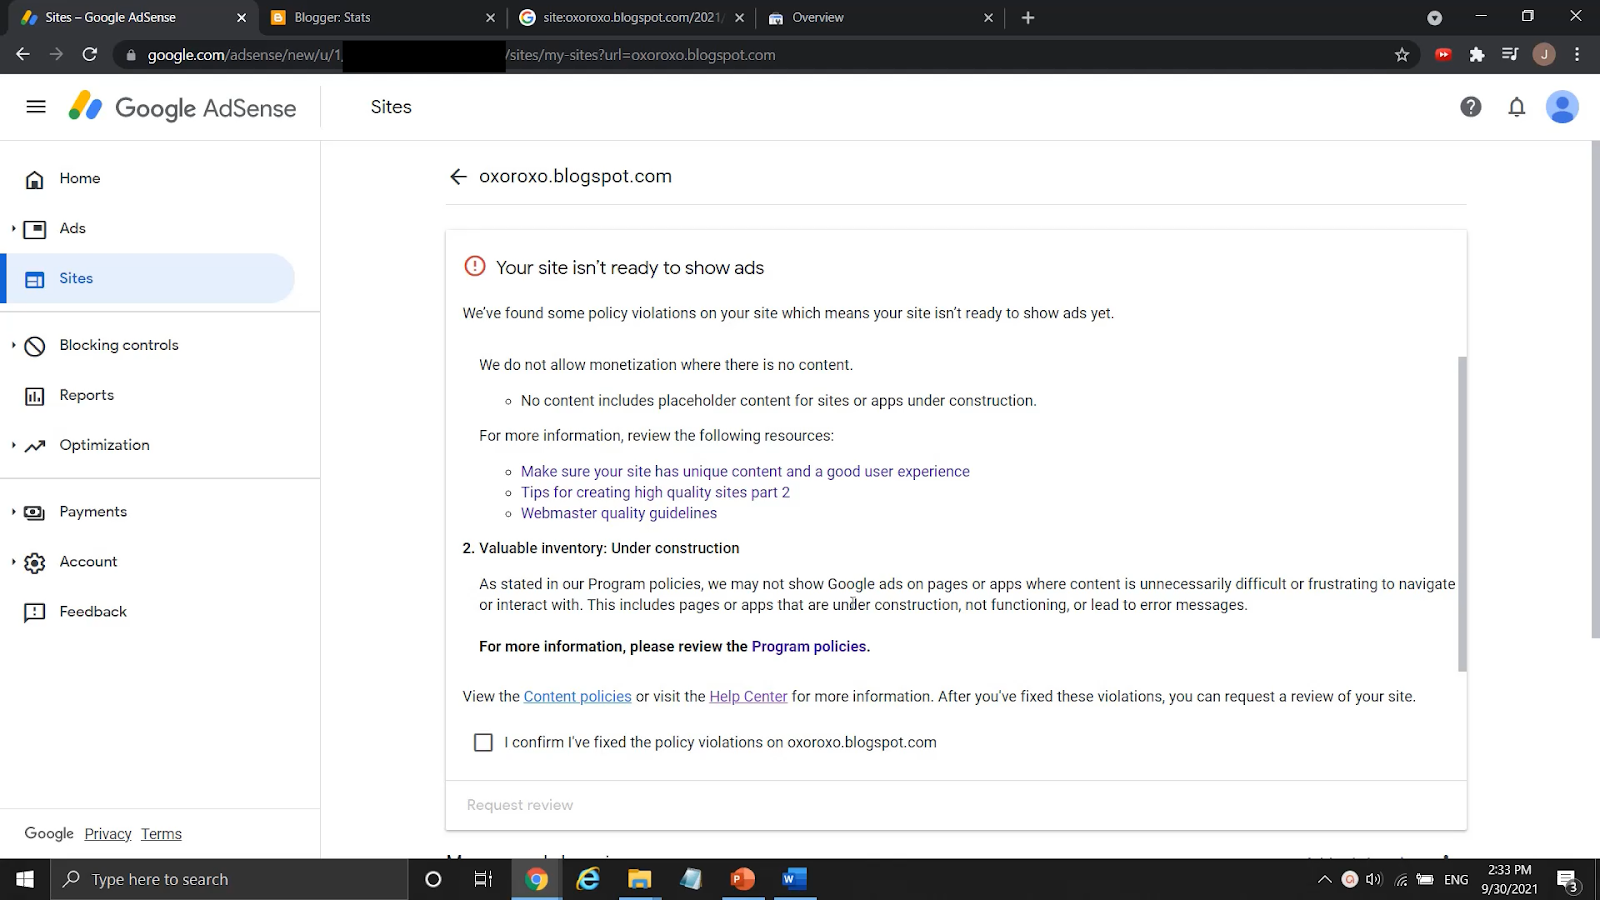Open the notifications bell
The width and height of the screenshot is (1600, 900).
pyautogui.click(x=1516, y=107)
